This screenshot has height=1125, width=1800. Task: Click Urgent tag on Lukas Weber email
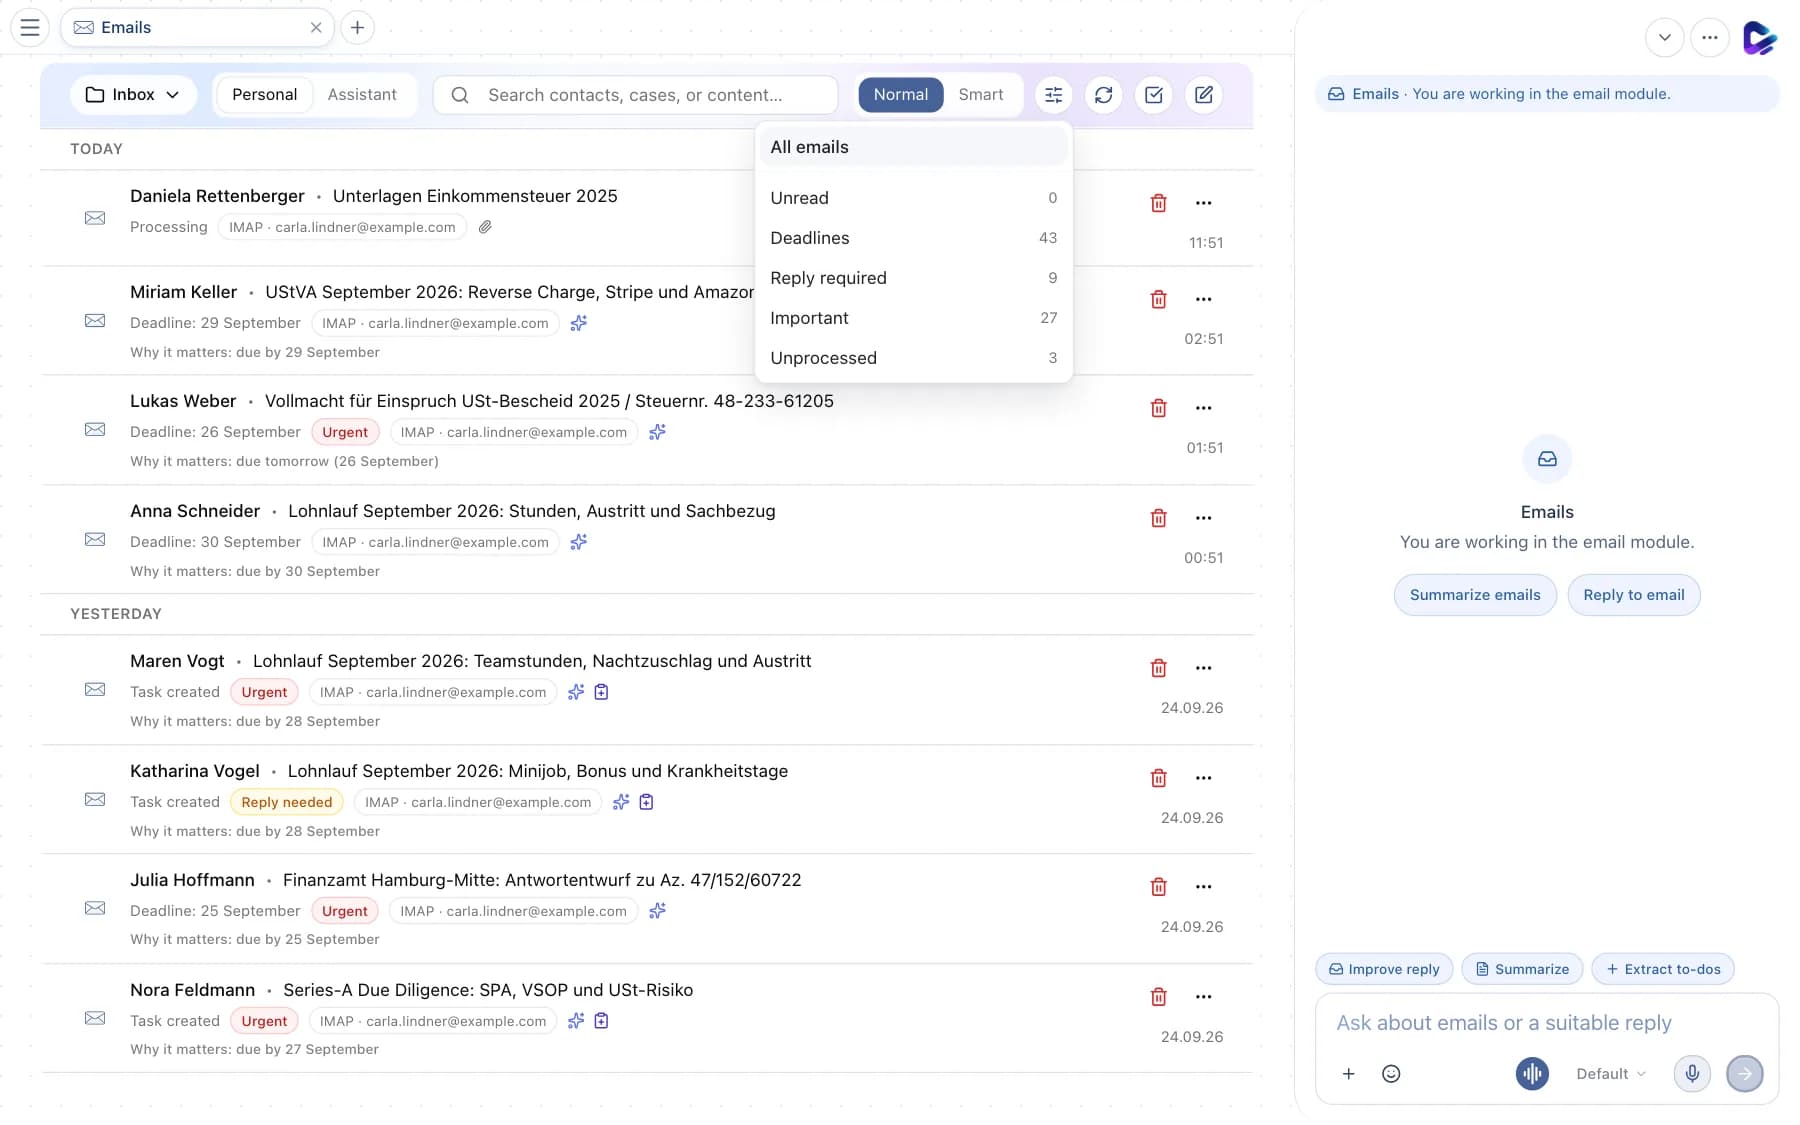point(345,432)
